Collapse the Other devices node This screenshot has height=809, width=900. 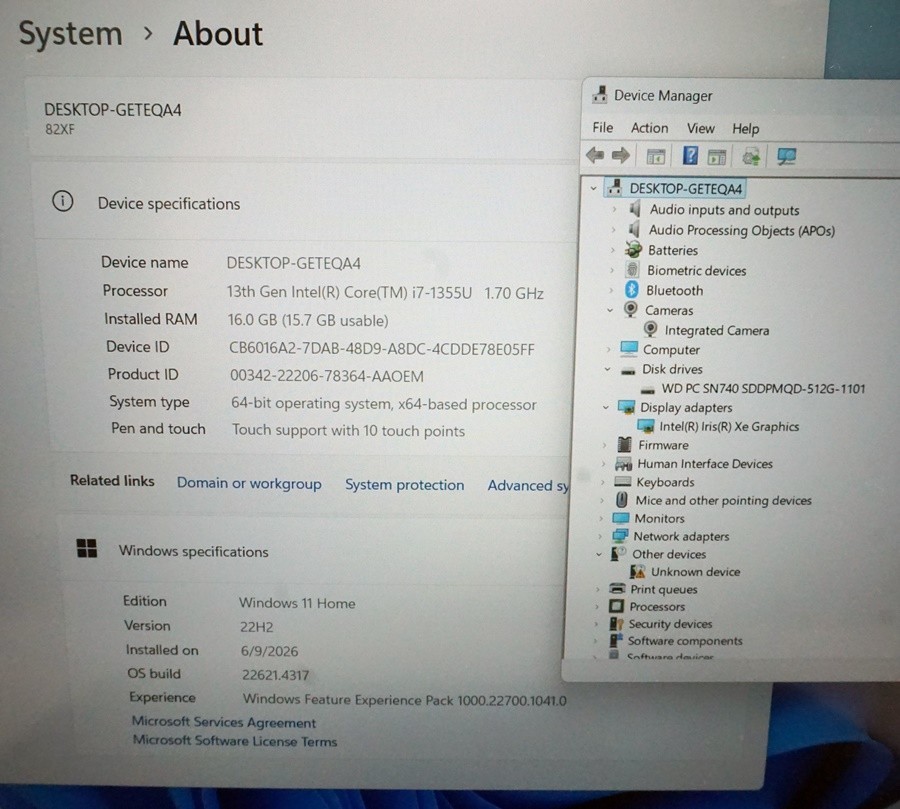599,554
